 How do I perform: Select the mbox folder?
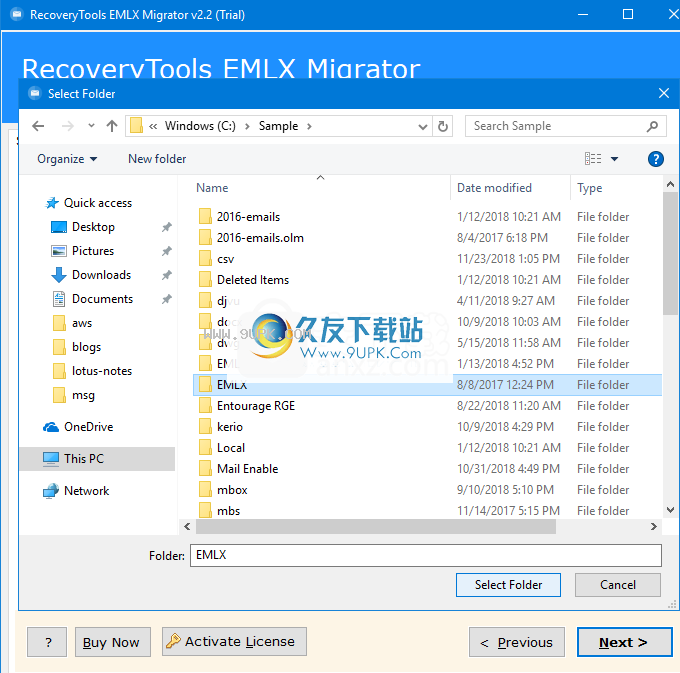point(232,490)
